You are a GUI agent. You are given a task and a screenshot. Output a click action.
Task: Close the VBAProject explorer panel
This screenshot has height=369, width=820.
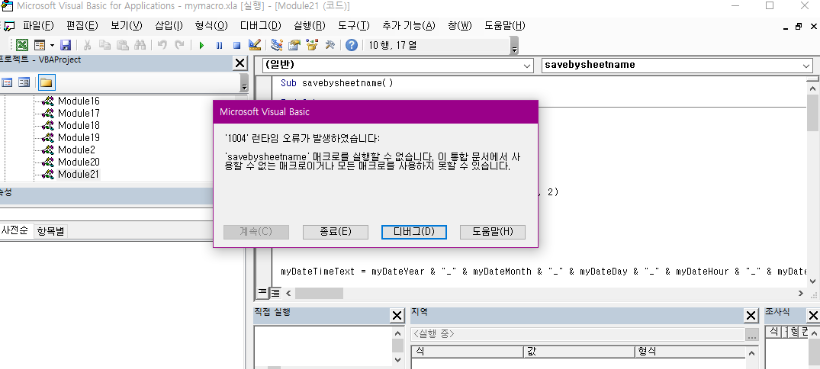tap(240, 63)
